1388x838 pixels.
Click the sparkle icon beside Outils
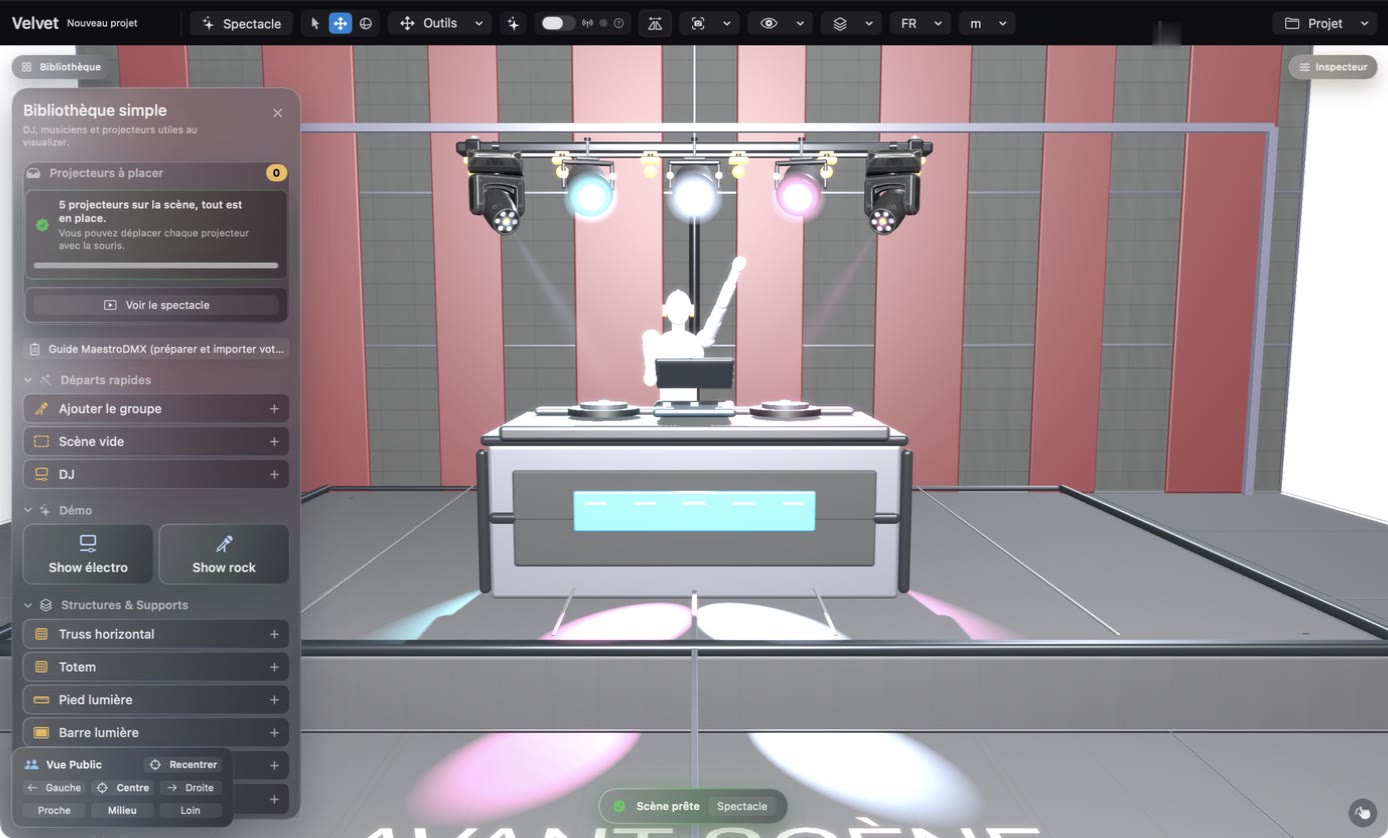(x=513, y=23)
